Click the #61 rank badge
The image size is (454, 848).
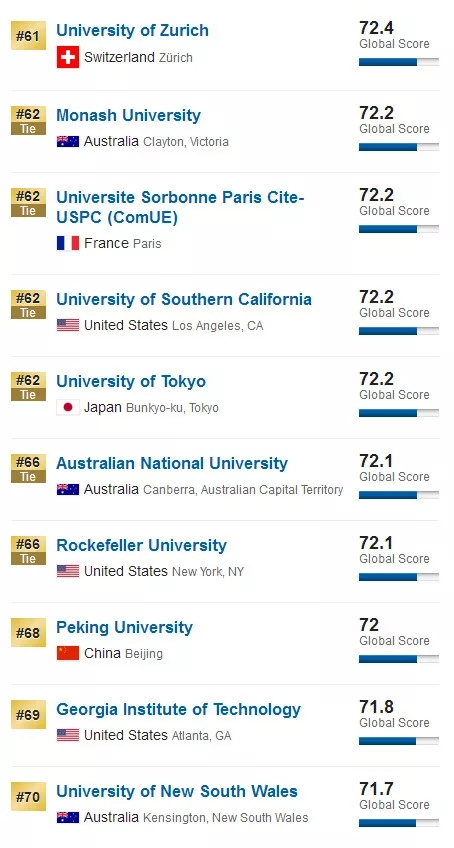[x=28, y=36]
